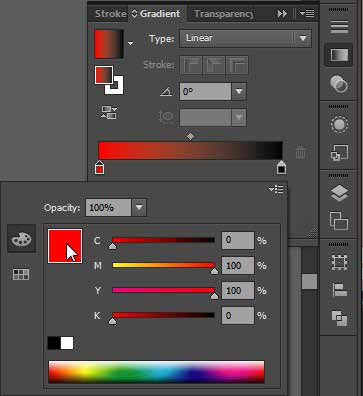Open the Gradient panel flyout menu

[307, 13]
